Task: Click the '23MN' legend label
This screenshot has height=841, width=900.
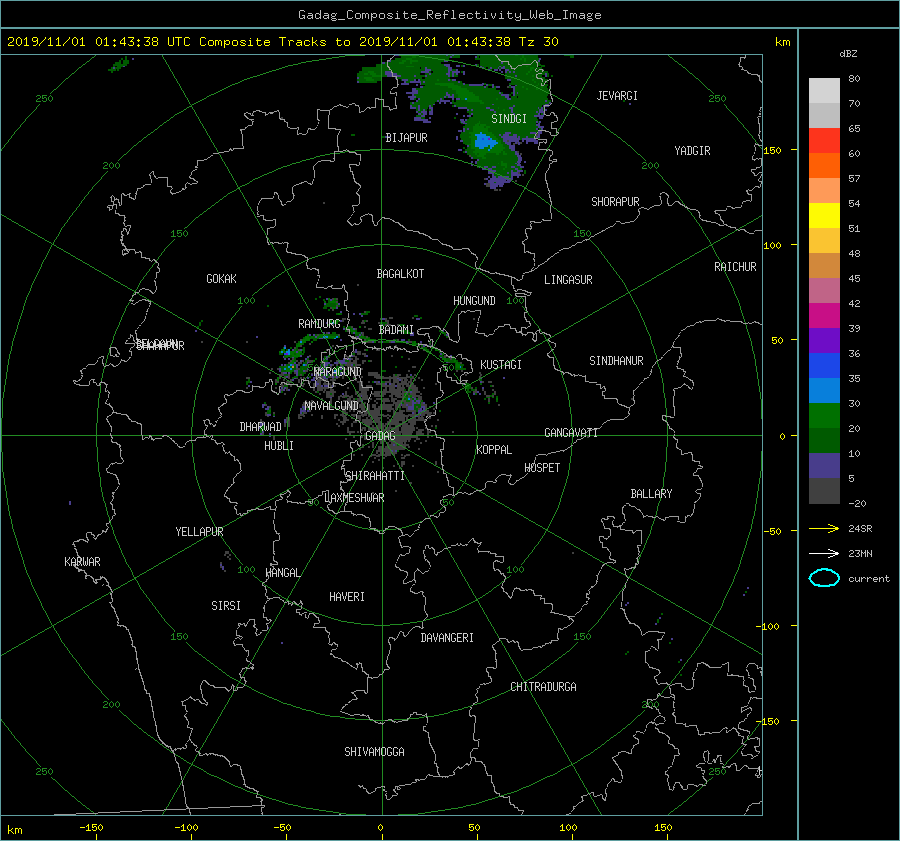Action: pos(860,553)
